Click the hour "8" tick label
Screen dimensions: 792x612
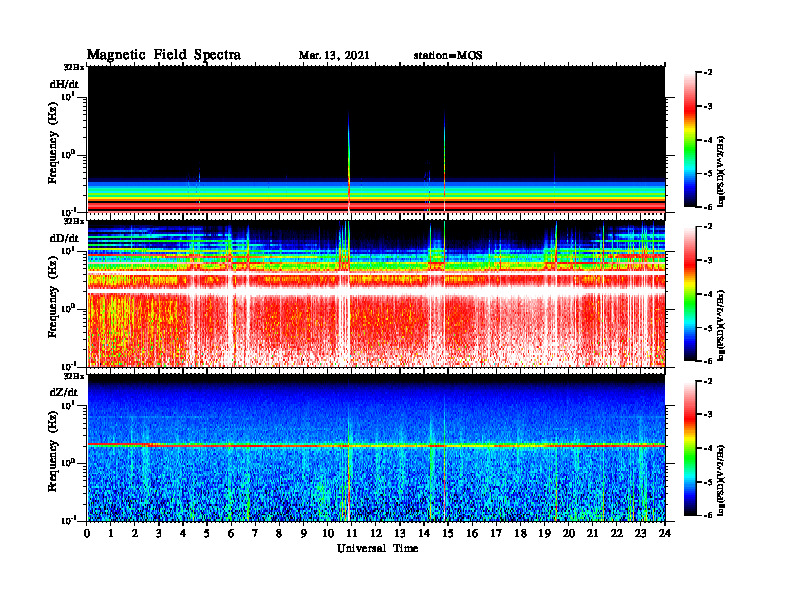279,534
